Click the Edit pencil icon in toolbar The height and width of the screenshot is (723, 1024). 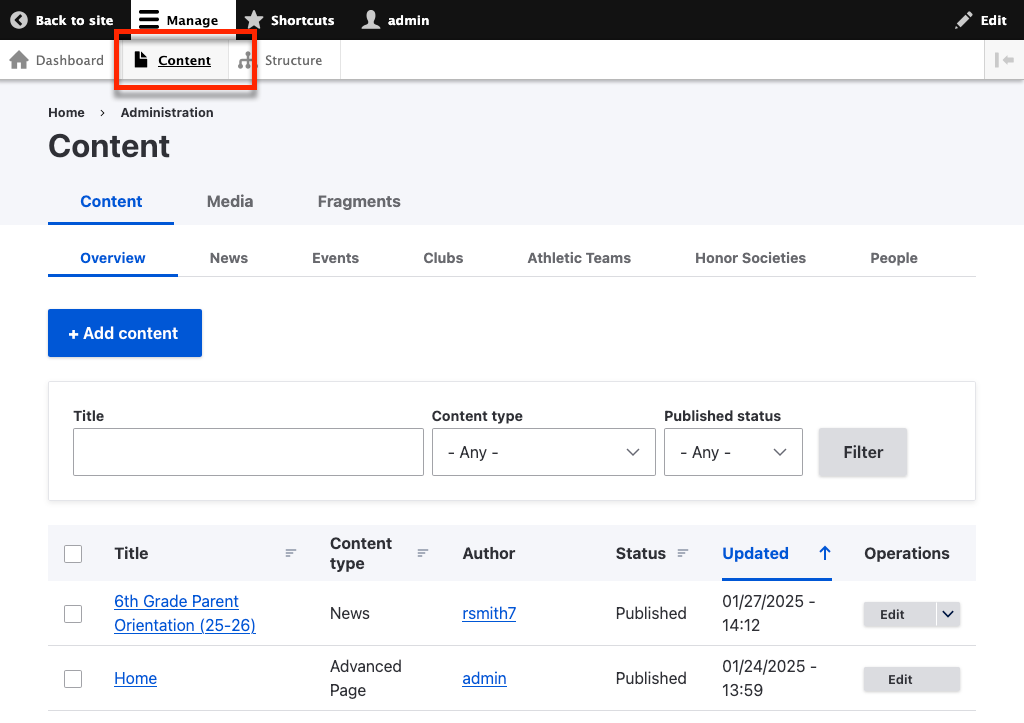coord(963,20)
